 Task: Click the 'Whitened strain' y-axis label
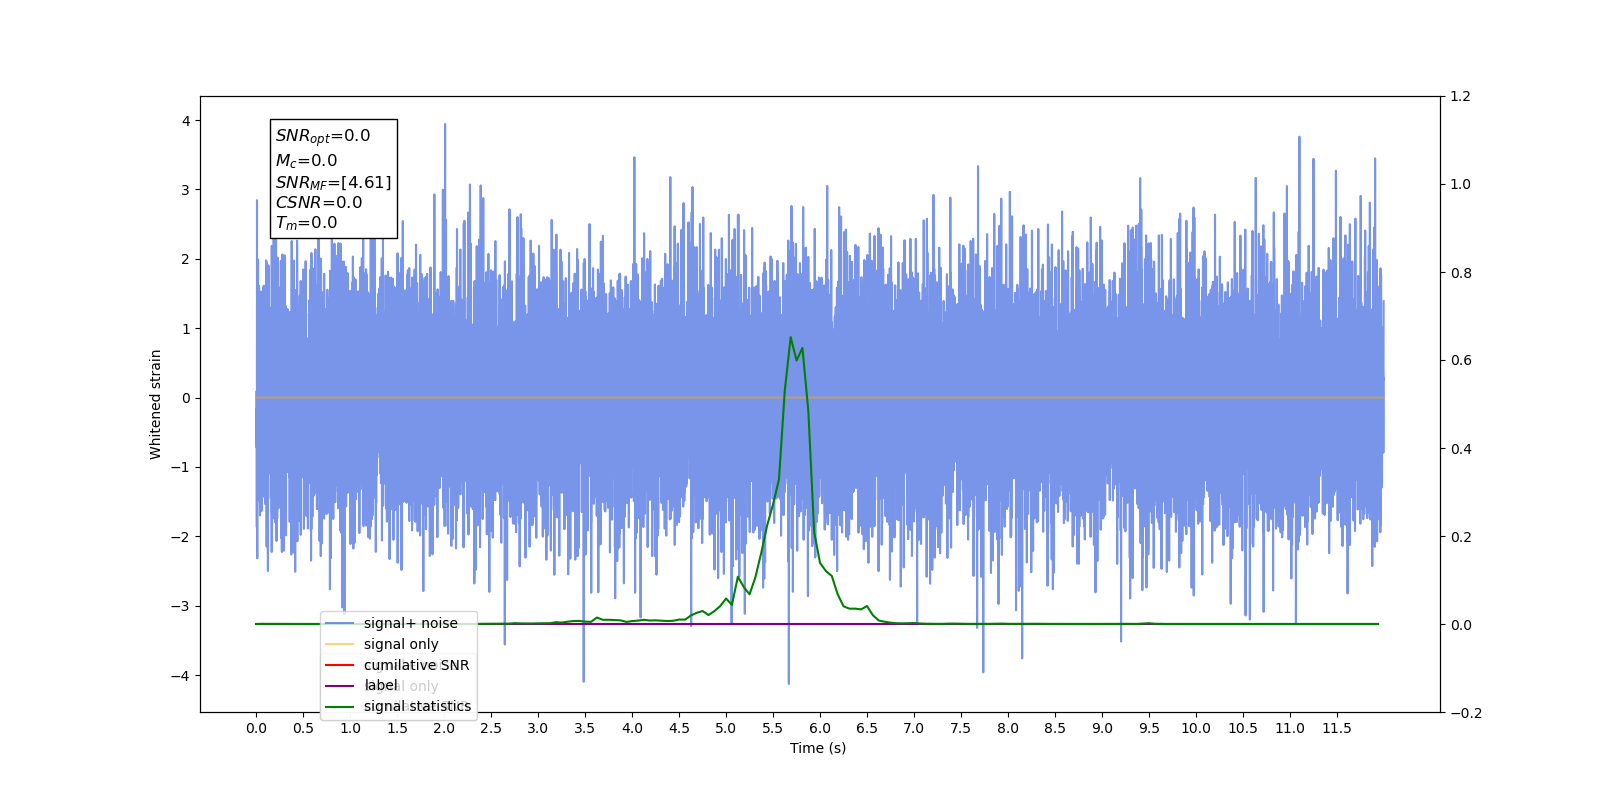(156, 404)
